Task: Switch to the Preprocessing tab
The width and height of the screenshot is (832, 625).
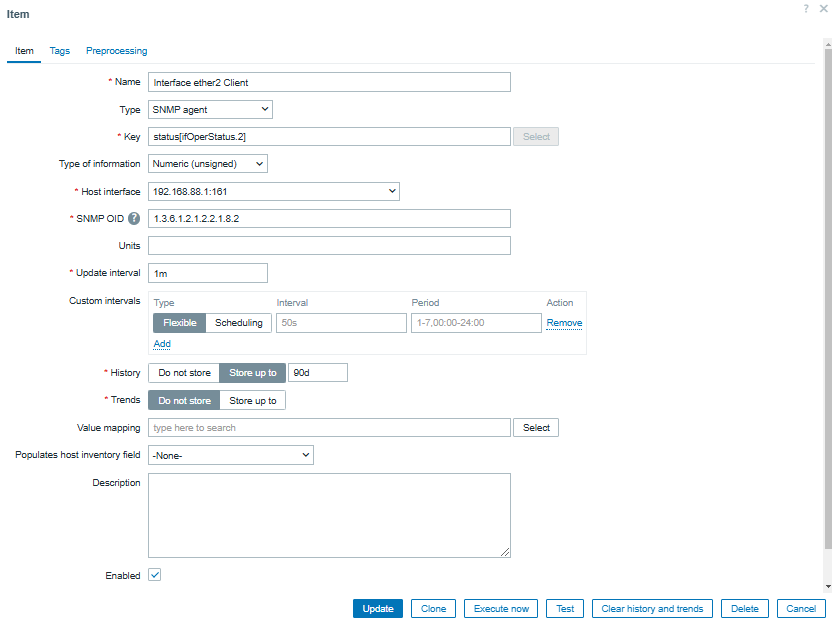Action: click(116, 51)
